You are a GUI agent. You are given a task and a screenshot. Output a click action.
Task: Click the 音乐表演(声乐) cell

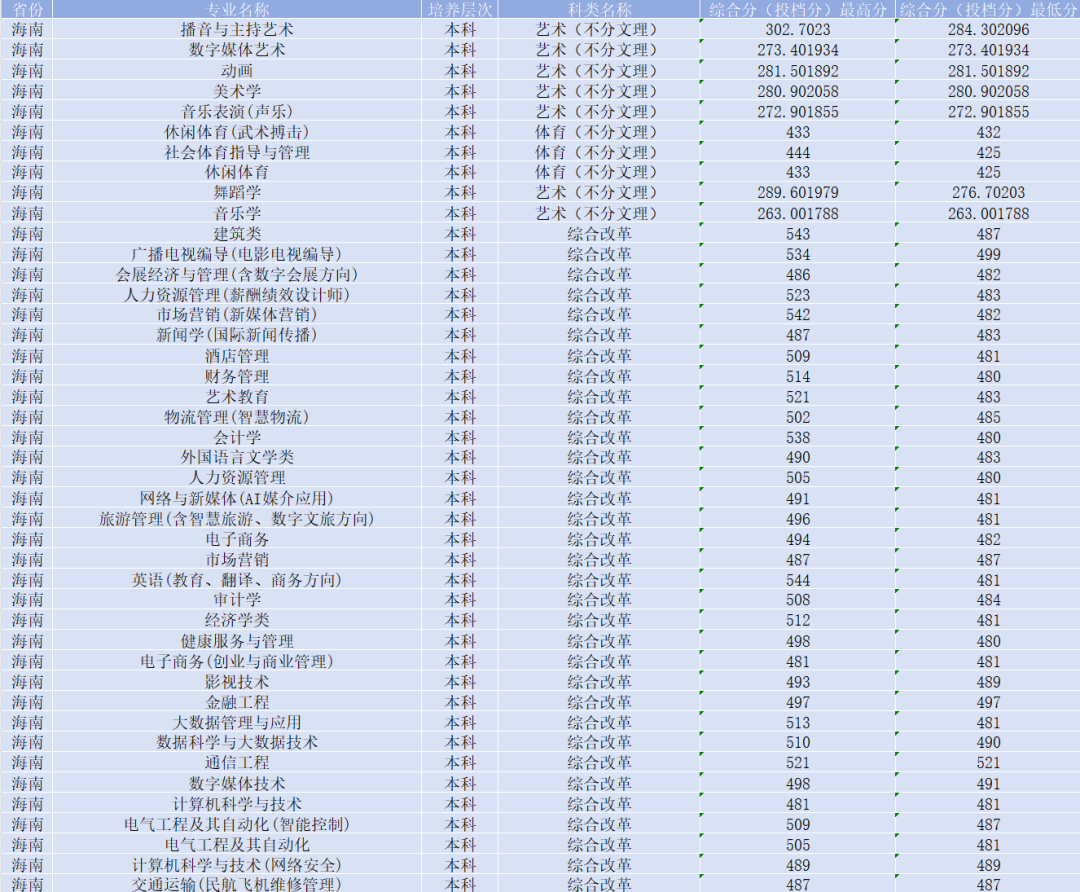click(x=237, y=112)
